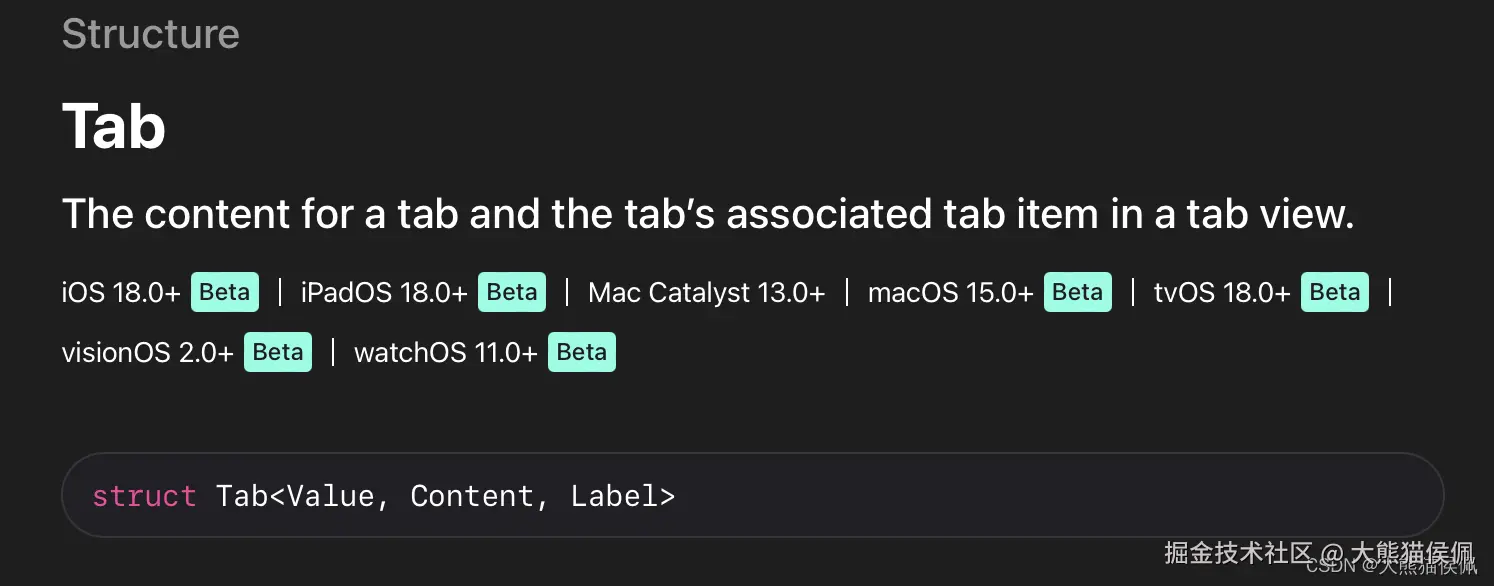Click Tab<Value, Content, Label> in code block
Viewport: 1494px width, 586px height.
(445, 496)
